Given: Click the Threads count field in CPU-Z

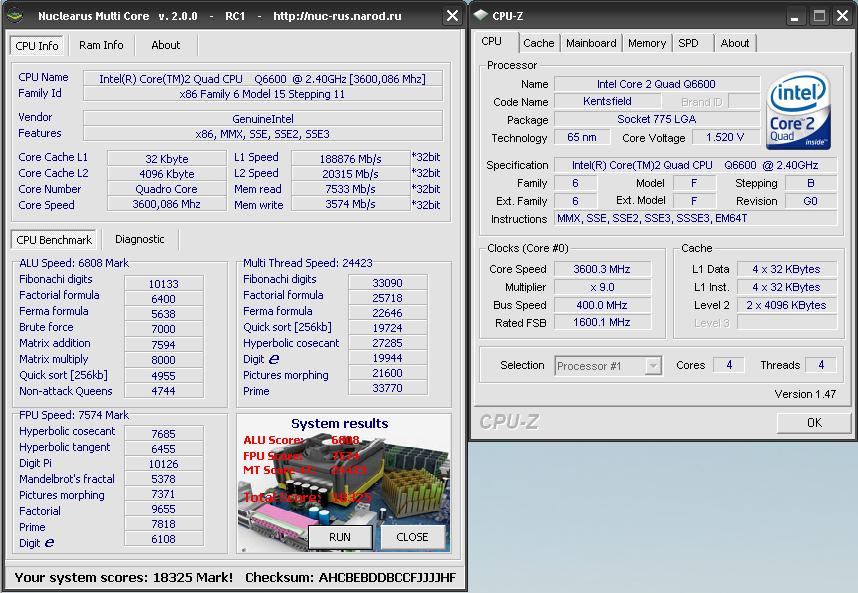Looking at the screenshot, I should 821,365.
